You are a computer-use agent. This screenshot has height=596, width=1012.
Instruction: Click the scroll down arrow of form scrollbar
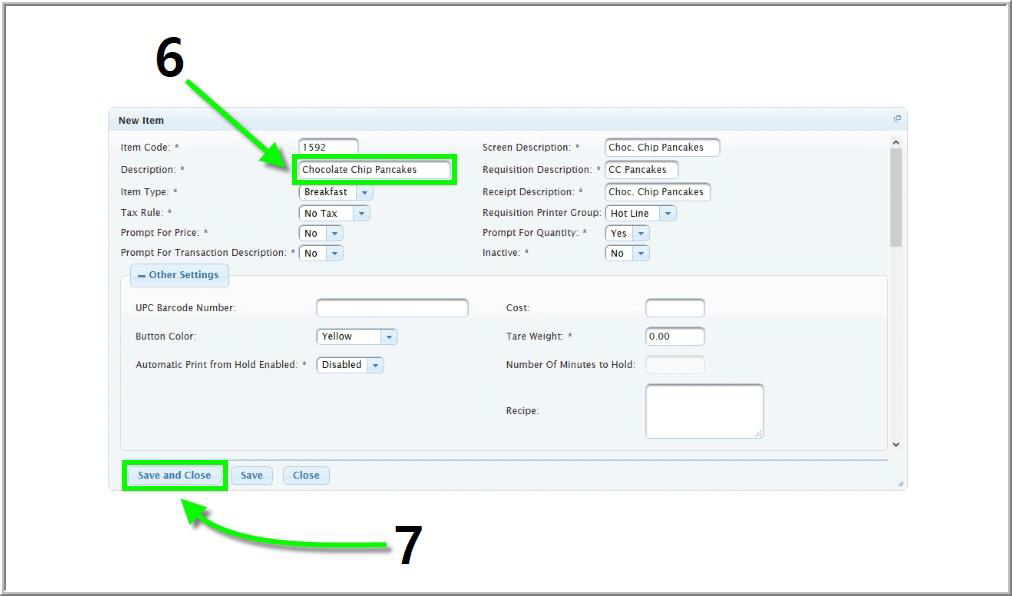[x=895, y=444]
